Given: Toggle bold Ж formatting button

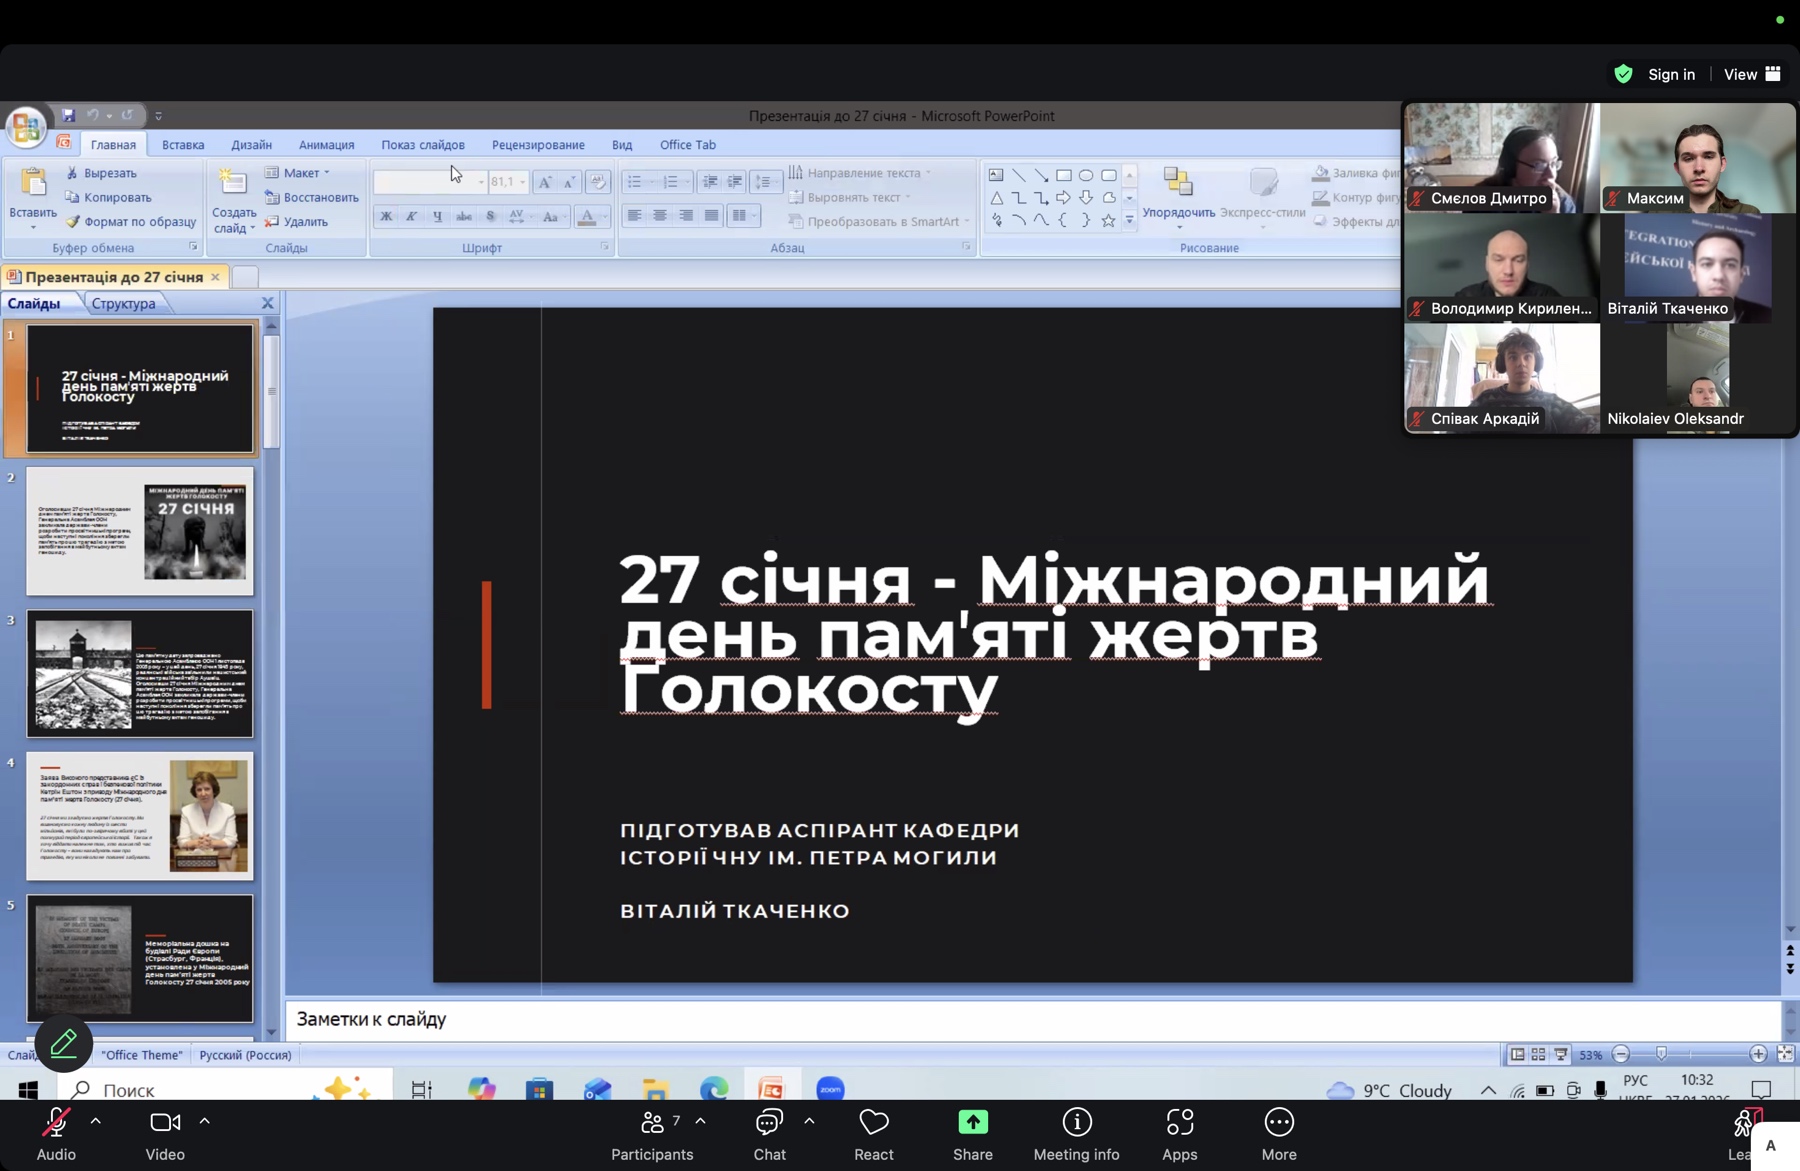Looking at the screenshot, I should (x=386, y=216).
